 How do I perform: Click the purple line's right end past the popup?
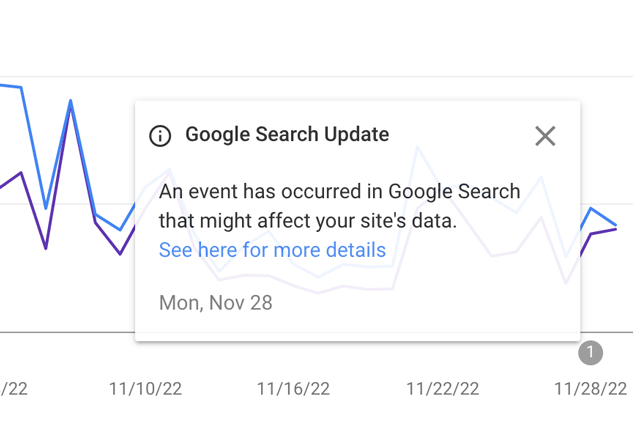click(615, 230)
